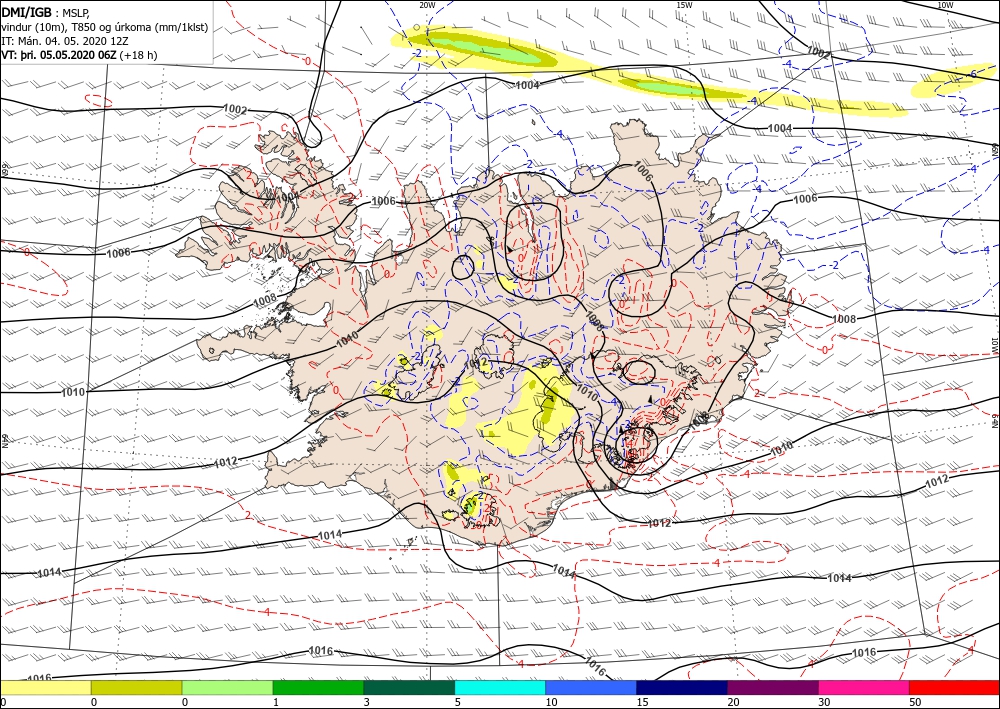Click the pink legend segment labeled 30
The height and width of the screenshot is (709, 1000).
point(864,687)
